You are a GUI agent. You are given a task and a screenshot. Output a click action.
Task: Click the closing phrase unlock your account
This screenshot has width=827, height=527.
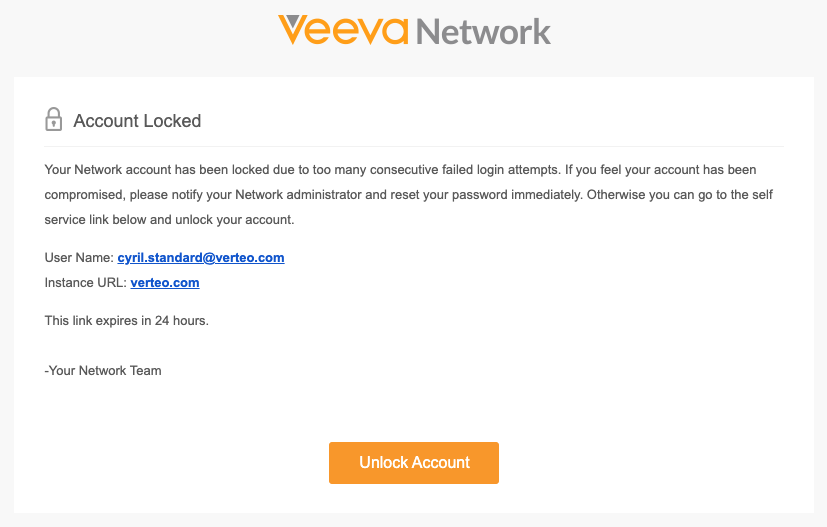(x=239, y=220)
